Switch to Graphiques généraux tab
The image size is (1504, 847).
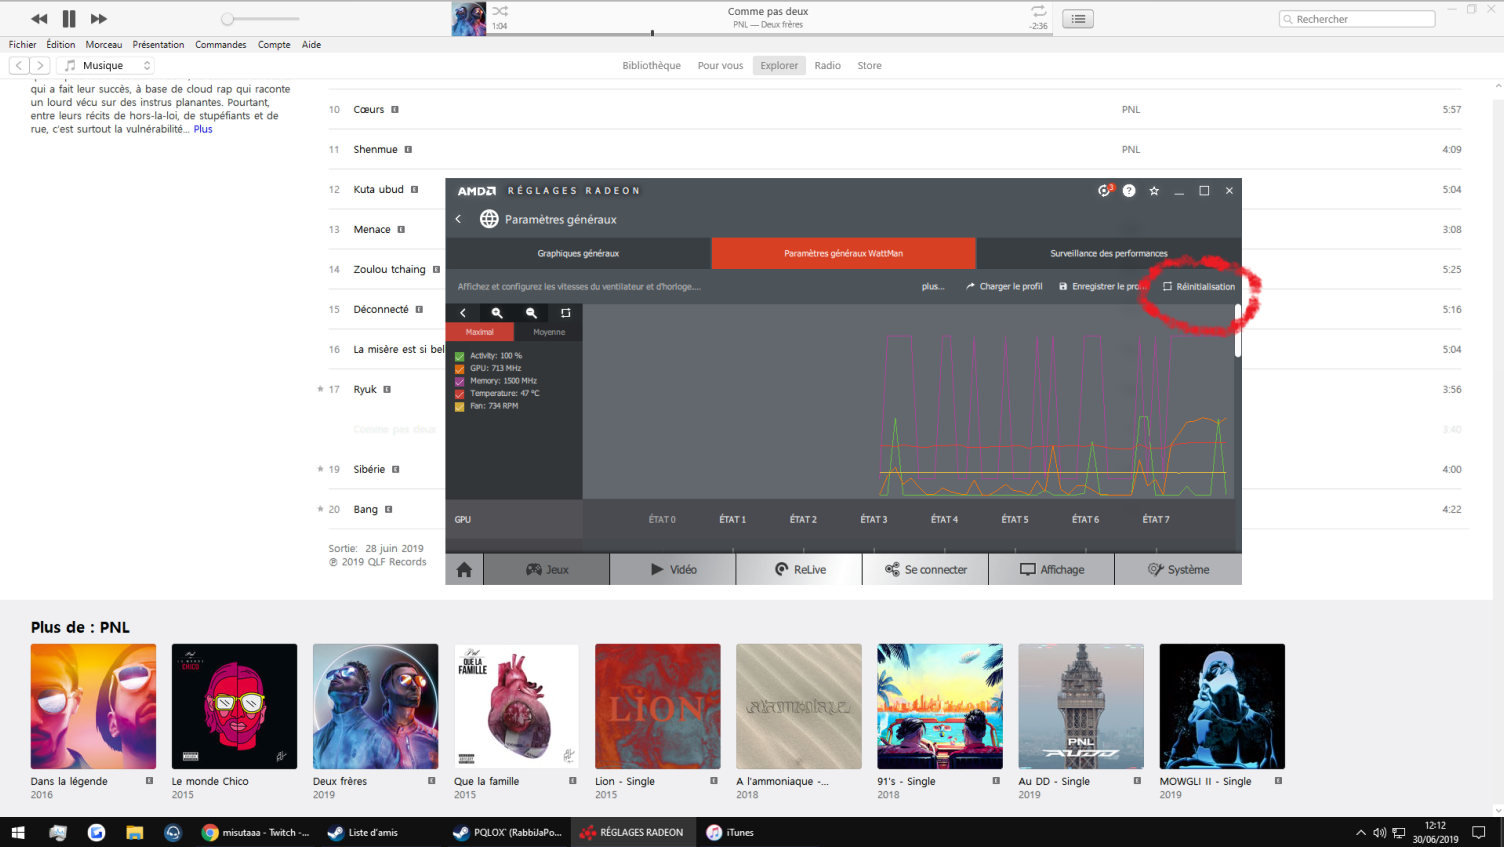tap(578, 254)
